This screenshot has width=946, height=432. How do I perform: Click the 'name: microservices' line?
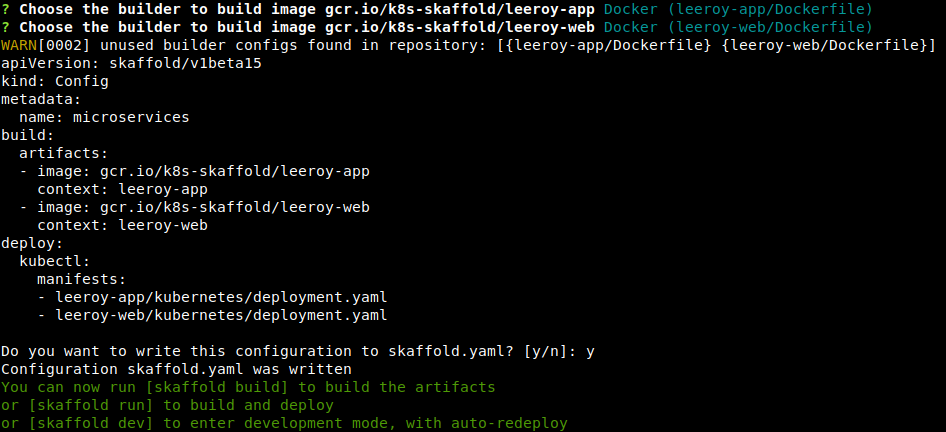[x=104, y=117]
